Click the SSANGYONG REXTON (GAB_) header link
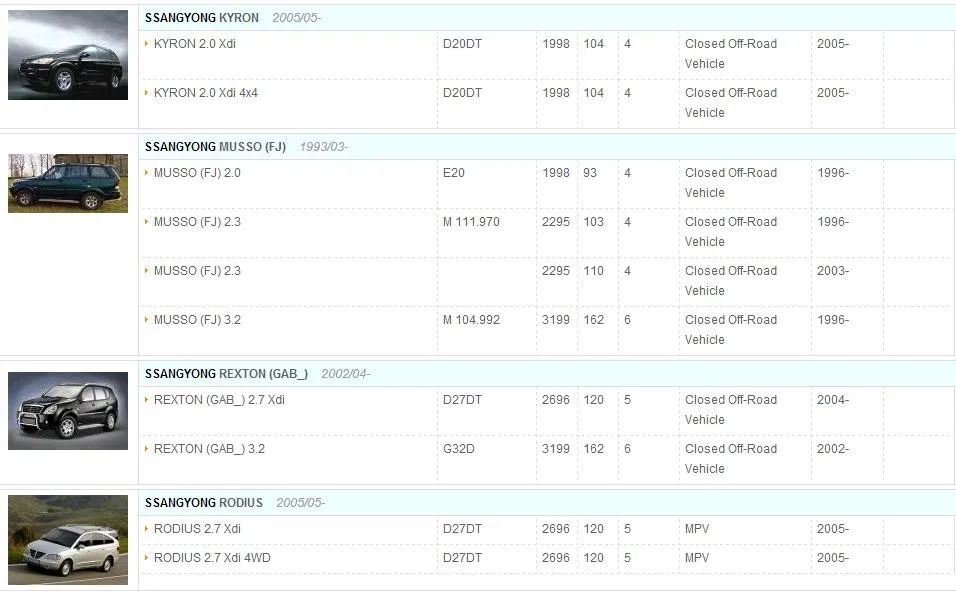 (226, 374)
